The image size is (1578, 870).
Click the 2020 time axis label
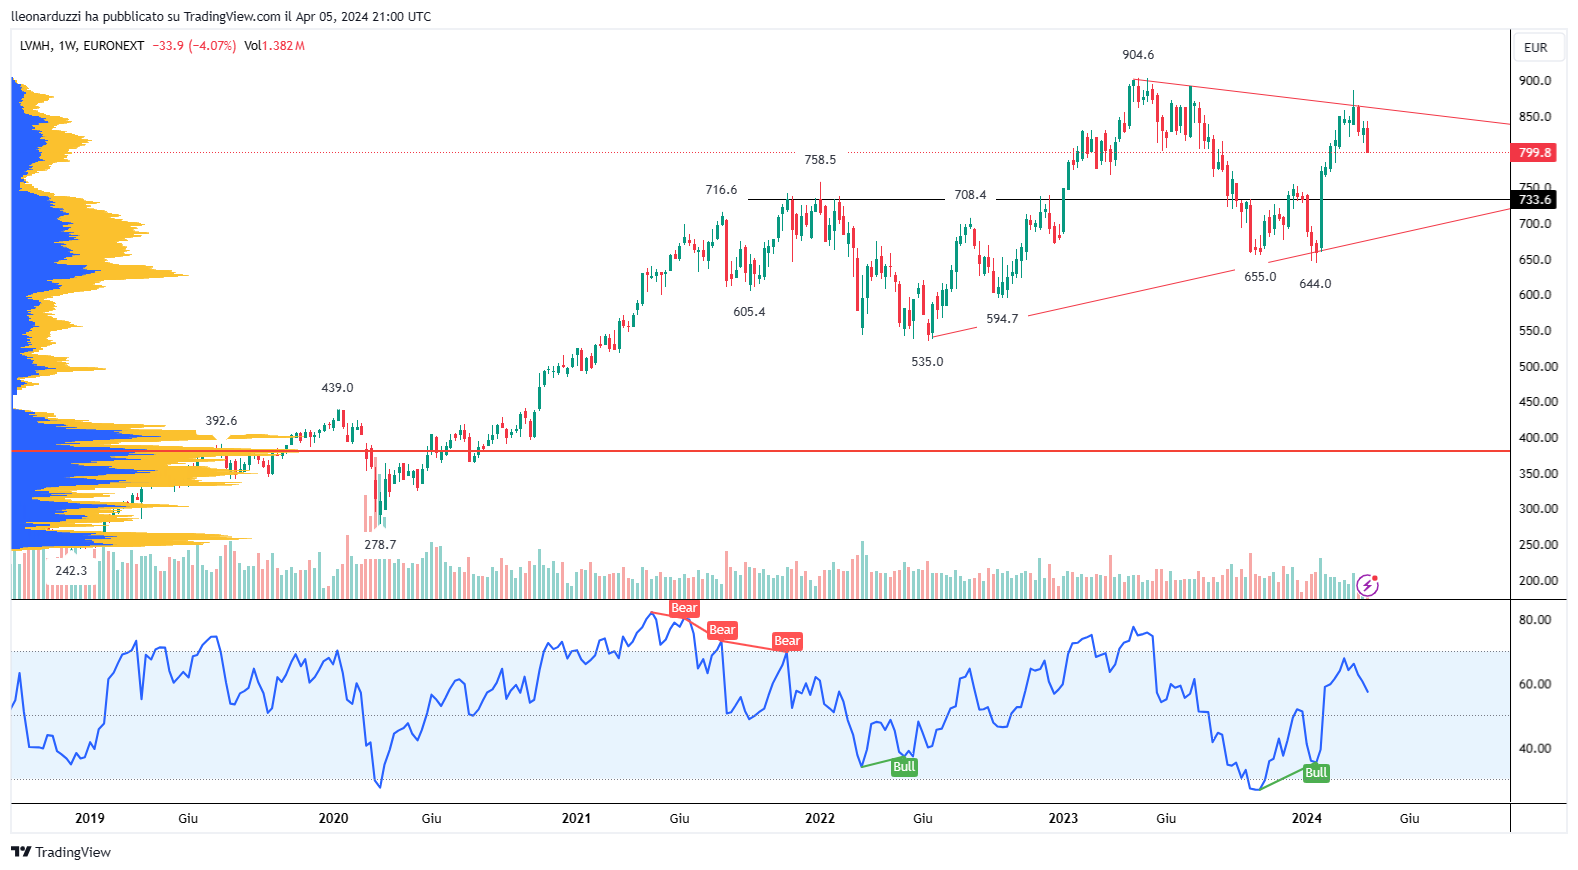[x=333, y=819]
